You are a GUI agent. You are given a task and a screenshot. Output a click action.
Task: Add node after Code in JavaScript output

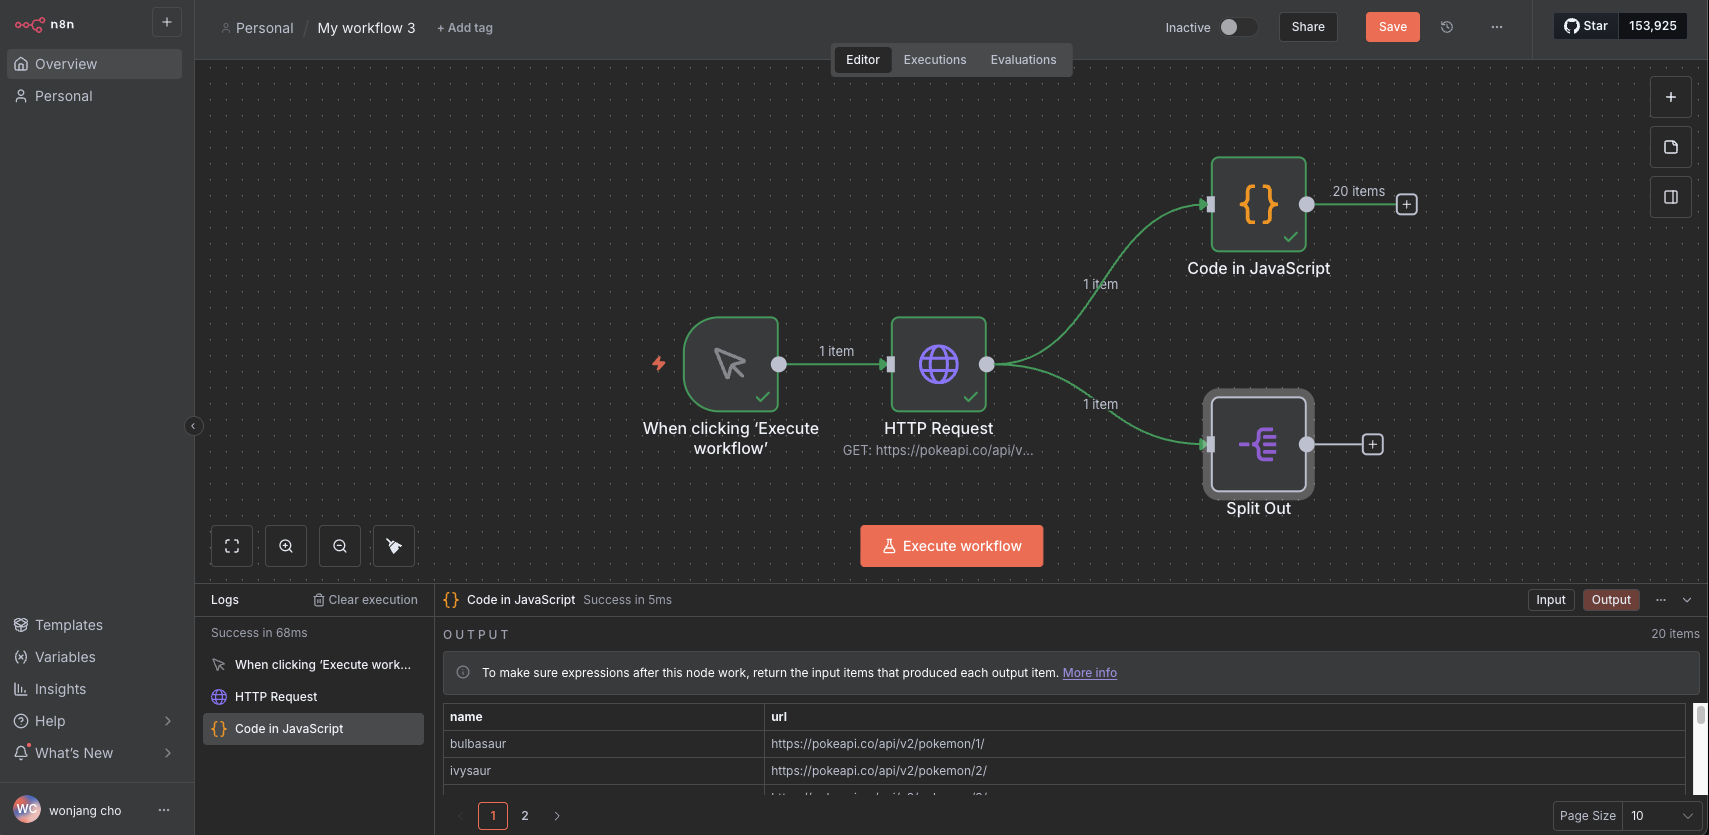tap(1407, 204)
